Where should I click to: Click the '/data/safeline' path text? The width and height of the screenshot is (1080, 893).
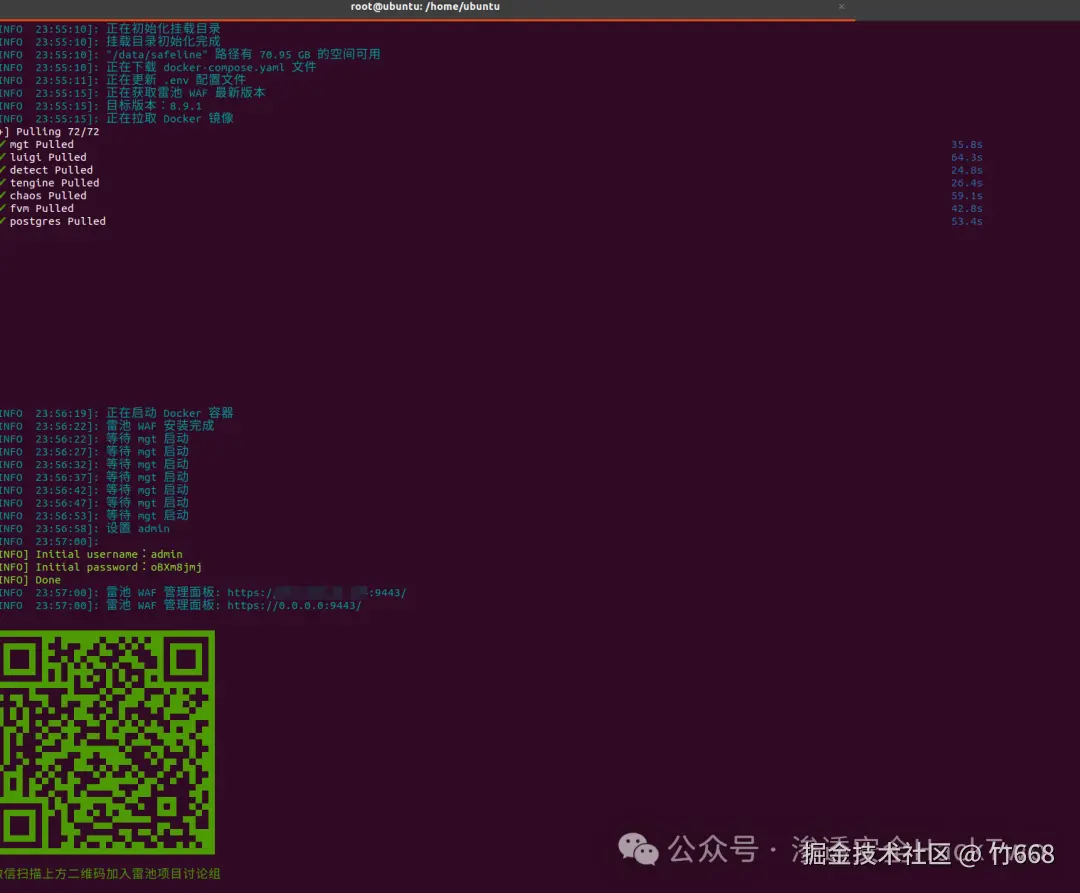(156, 54)
